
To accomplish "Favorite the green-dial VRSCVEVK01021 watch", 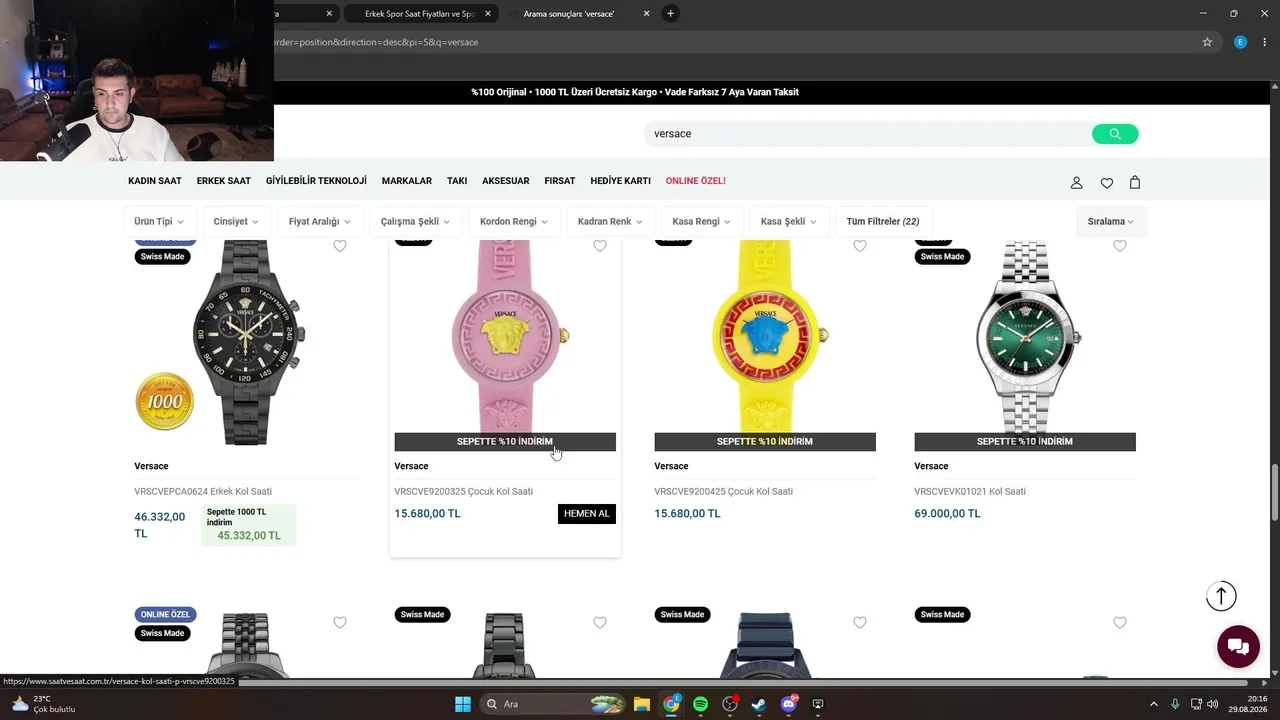I will point(1120,246).
